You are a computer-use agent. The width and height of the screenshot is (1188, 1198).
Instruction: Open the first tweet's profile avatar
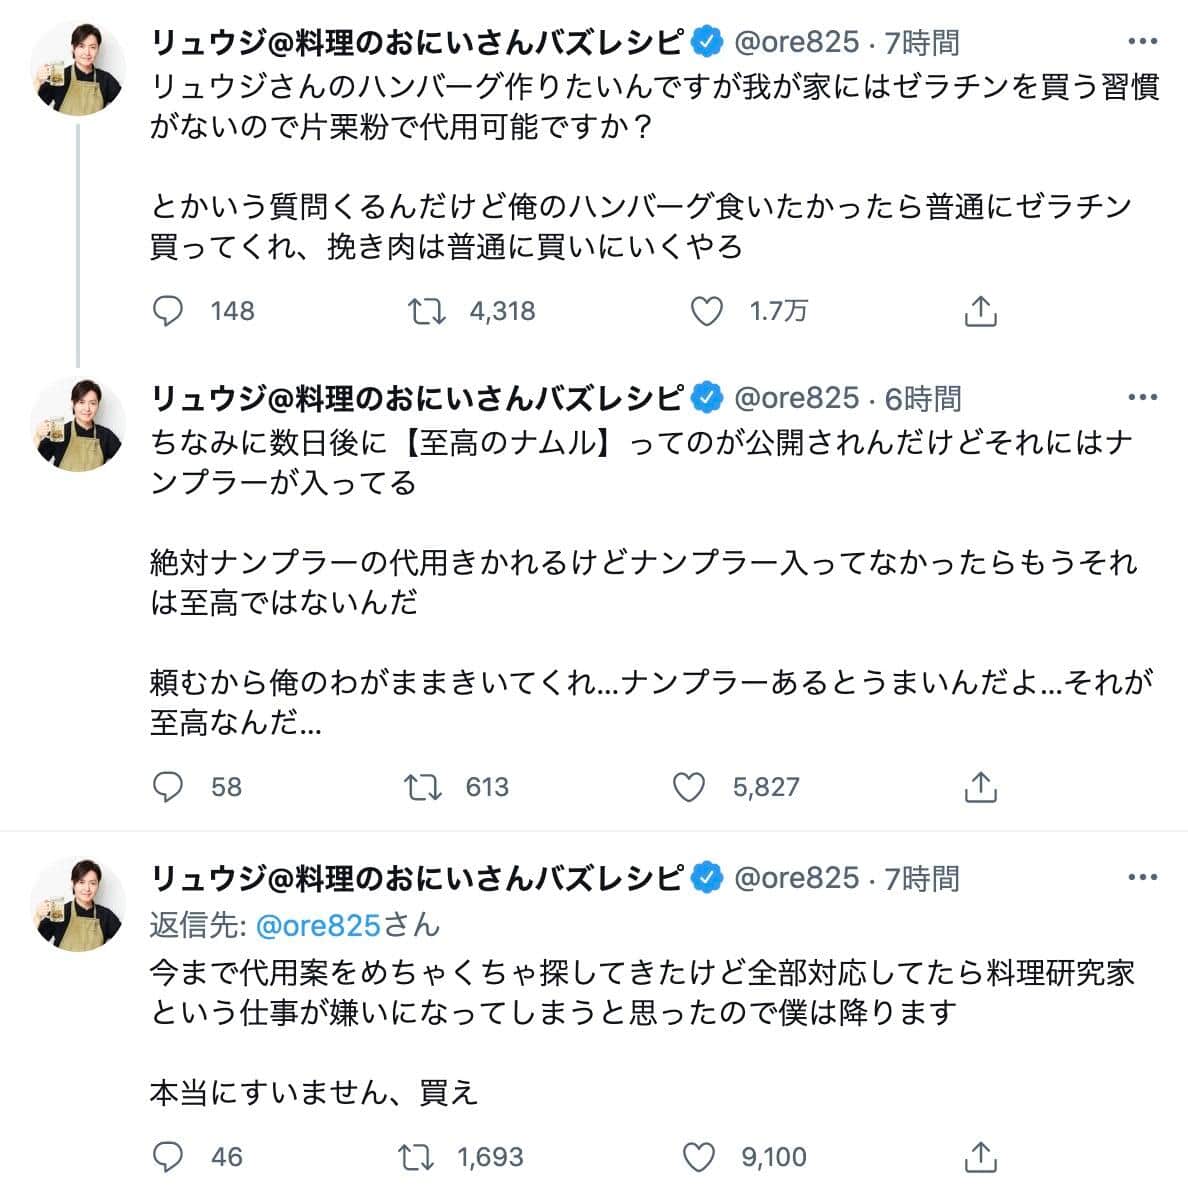click(x=81, y=68)
